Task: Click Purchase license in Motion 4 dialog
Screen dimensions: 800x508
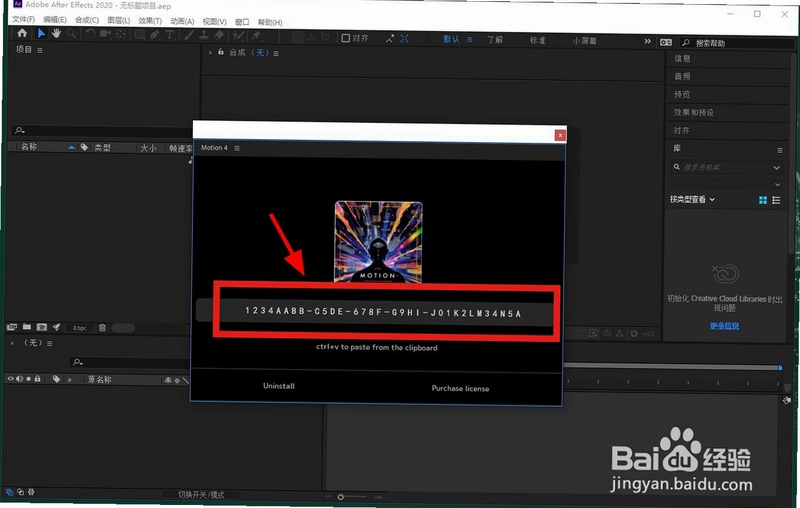Action: (x=460, y=389)
